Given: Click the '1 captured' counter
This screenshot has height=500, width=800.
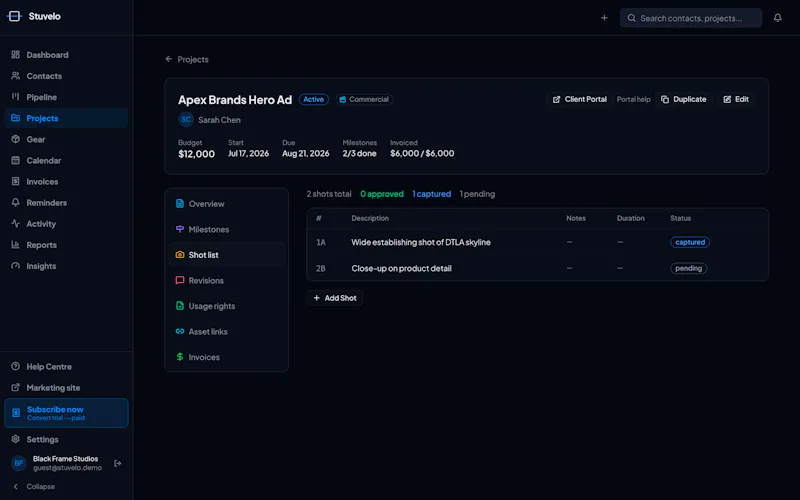Looking at the screenshot, I should 432,194.
